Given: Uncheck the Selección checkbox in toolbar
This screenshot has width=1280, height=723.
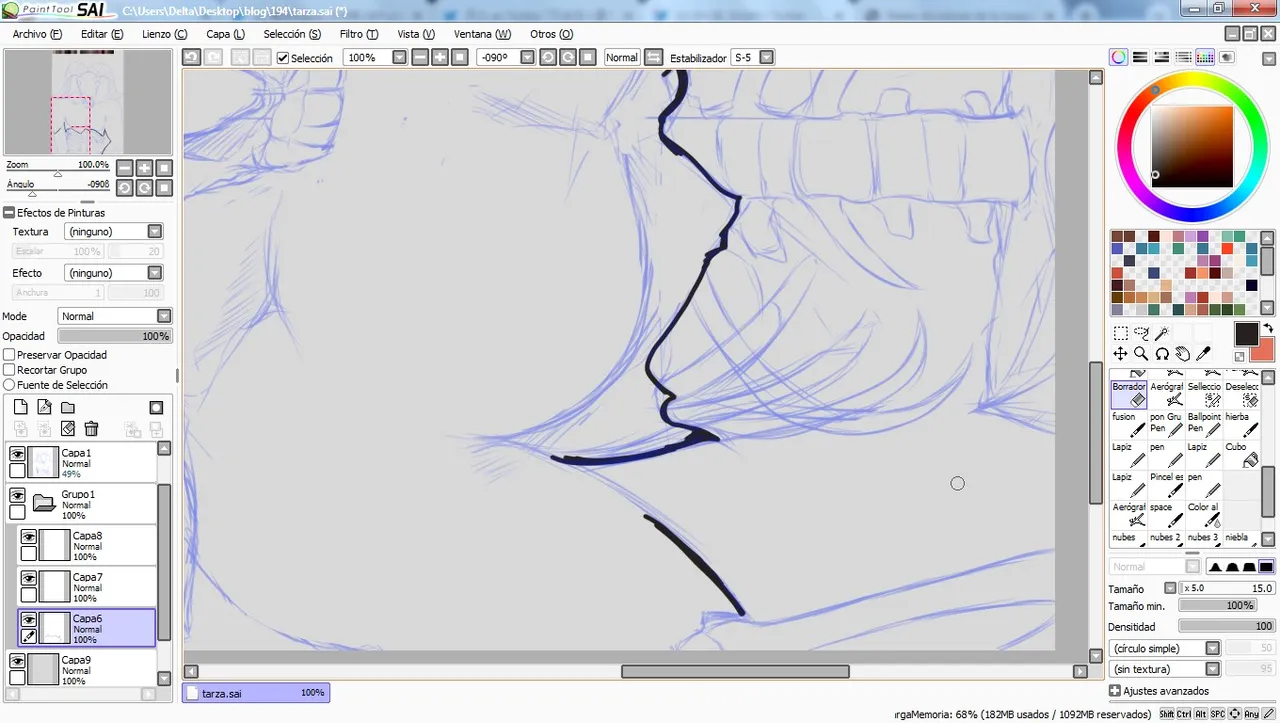Looking at the screenshot, I should pyautogui.click(x=283, y=58).
